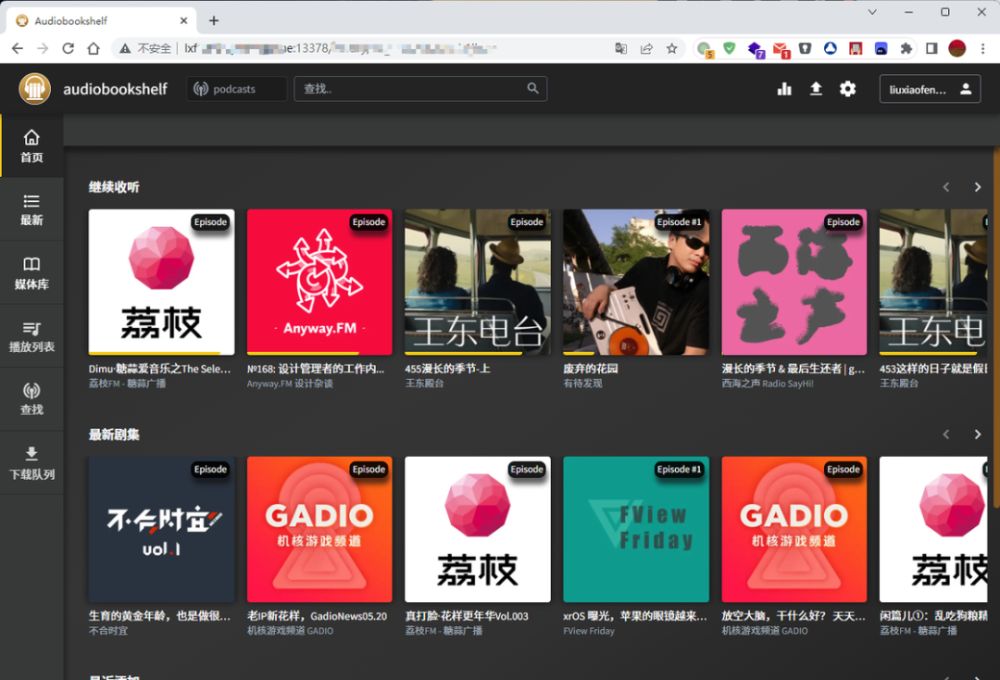
Task: Click the 有待发现 podcast name
Action: [x=582, y=383]
